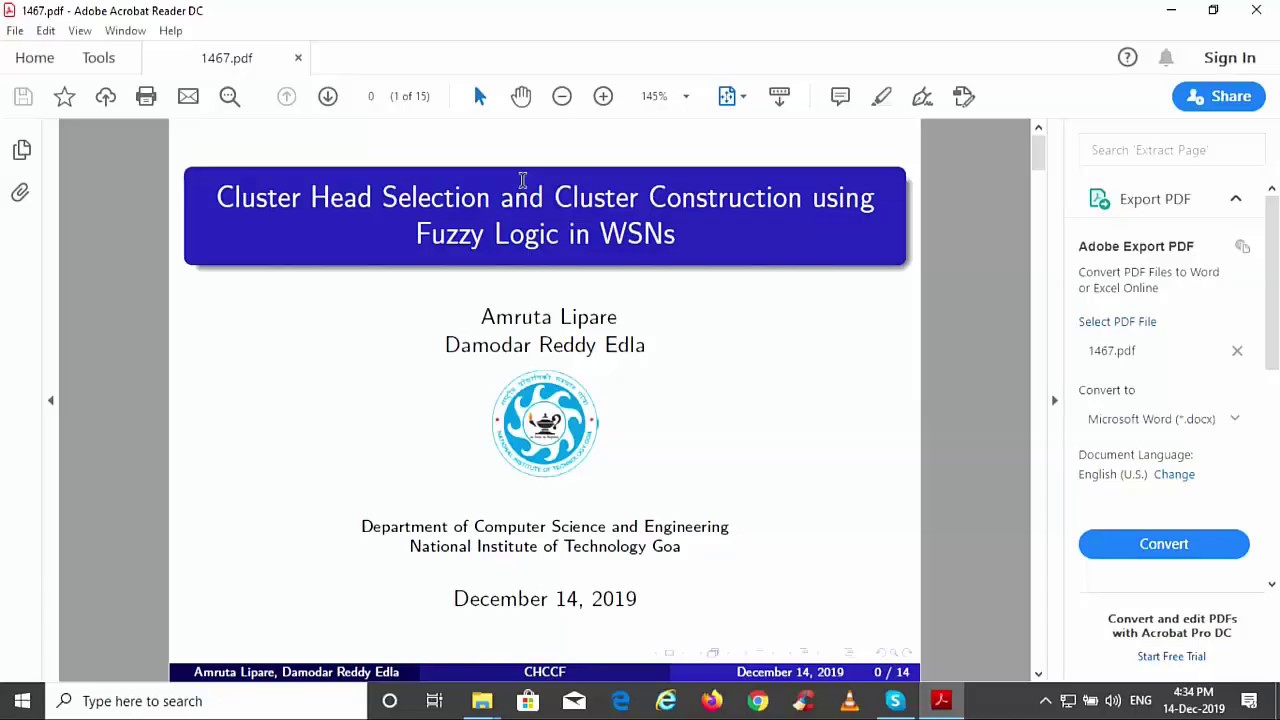
Task: Click the blue Convert button
Action: [1164, 544]
